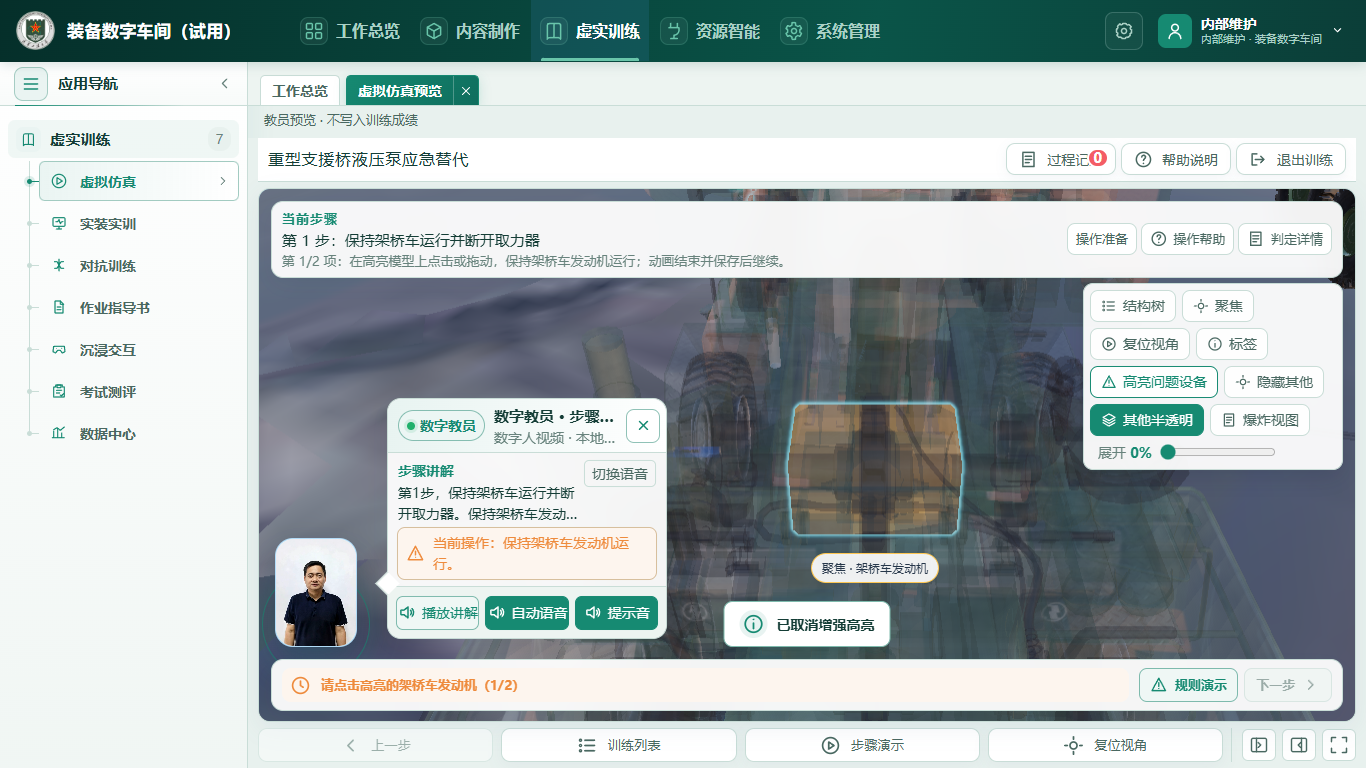Viewport: 1366px width, 768px height.
Task: Open the user account dropdown arrow
Action: [x=1337, y=31]
